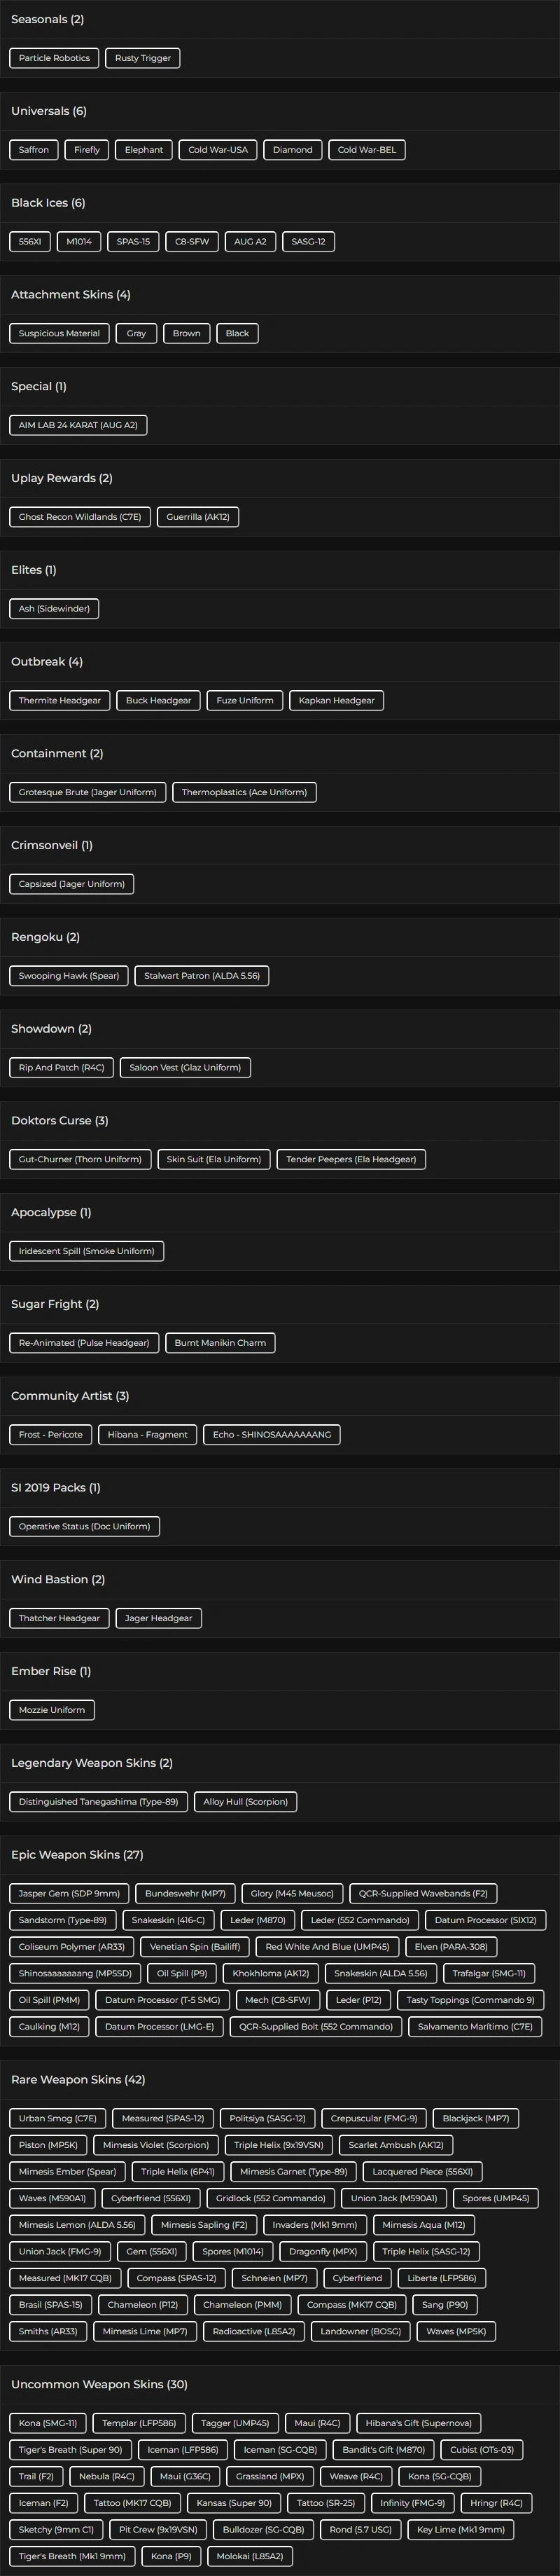560x2576 pixels.
Task: Select Salvamento Marítimo (C7E) epic skin
Action: 475,2026
